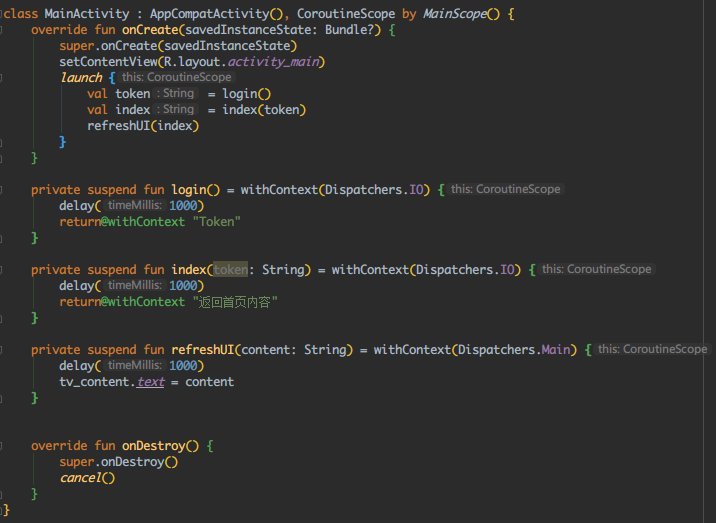
Task: Click the "返回首页内容" string literal
Action: point(235,302)
